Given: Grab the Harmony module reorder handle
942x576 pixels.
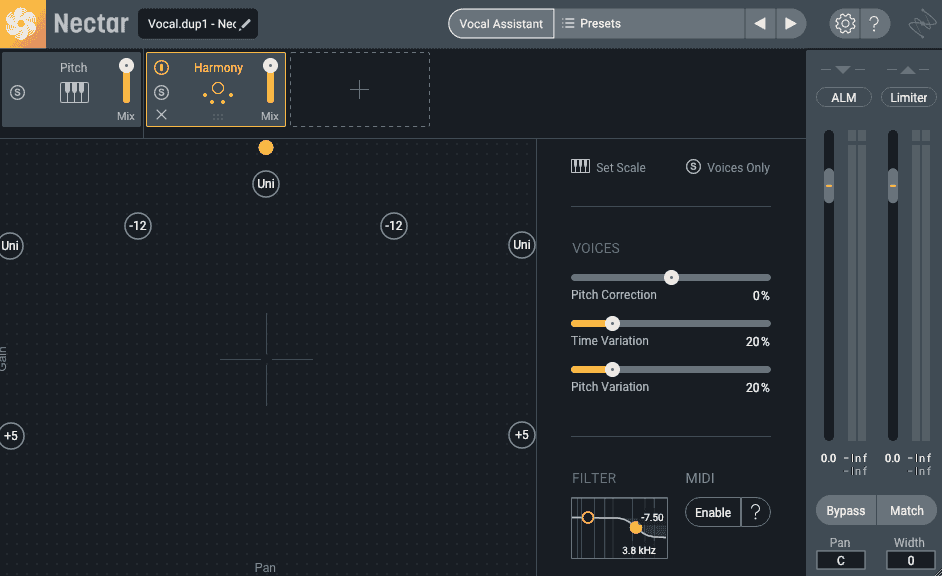Looking at the screenshot, I should click(x=218, y=117).
